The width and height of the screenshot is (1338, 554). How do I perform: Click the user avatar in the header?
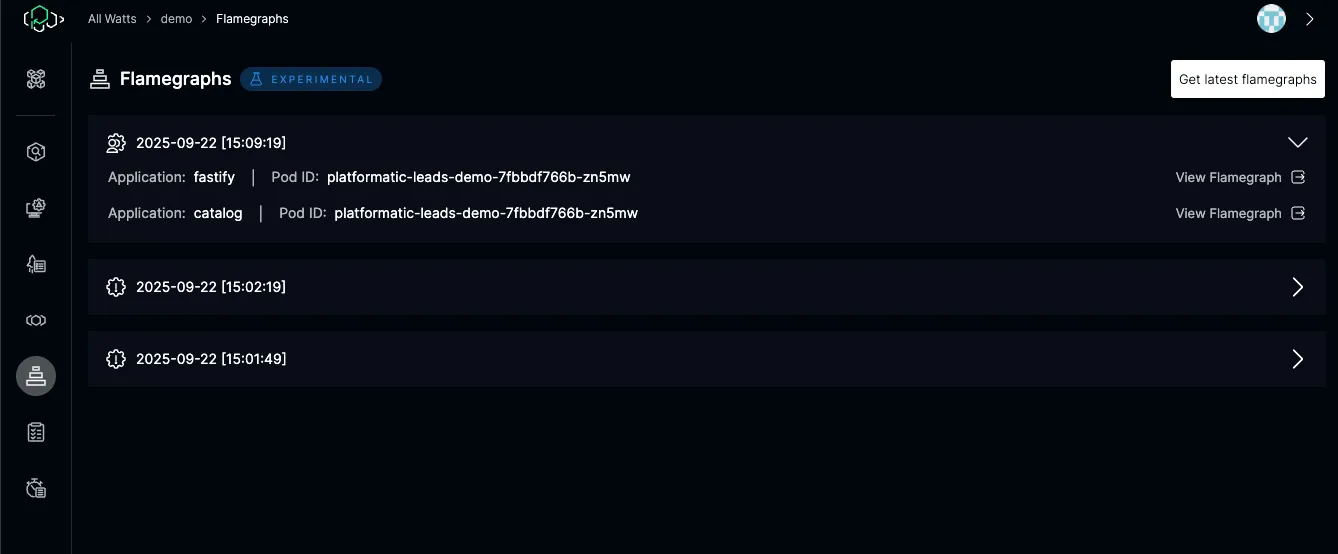click(1271, 19)
